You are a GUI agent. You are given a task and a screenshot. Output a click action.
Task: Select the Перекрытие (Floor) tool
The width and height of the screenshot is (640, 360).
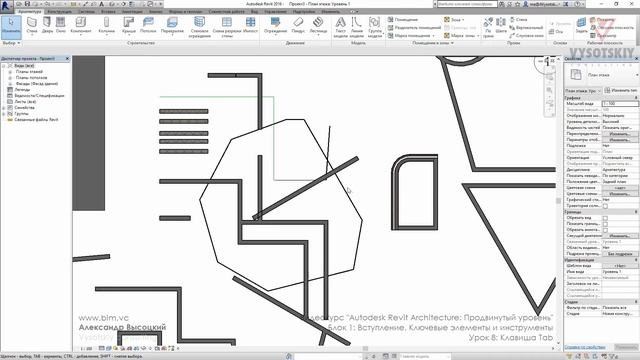[172, 26]
